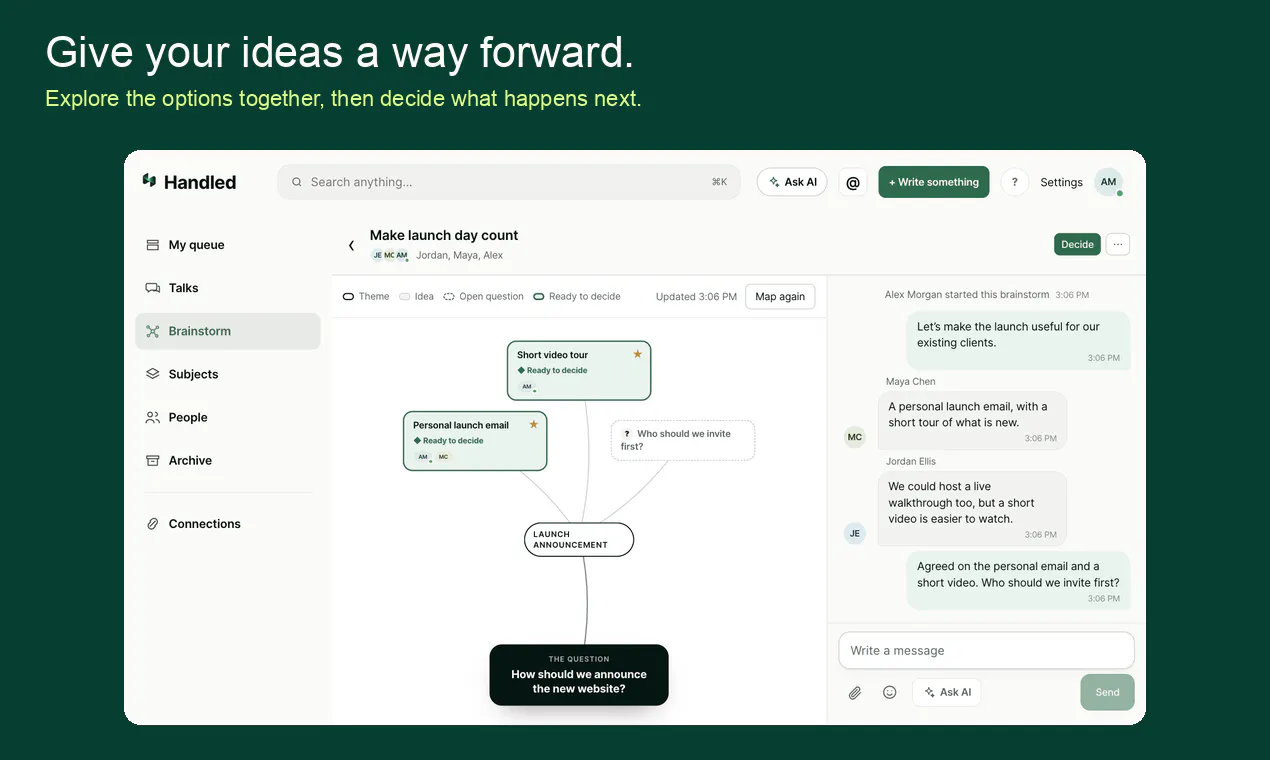
Task: Click the JE avatar beside Jordan's message
Action: click(x=855, y=533)
